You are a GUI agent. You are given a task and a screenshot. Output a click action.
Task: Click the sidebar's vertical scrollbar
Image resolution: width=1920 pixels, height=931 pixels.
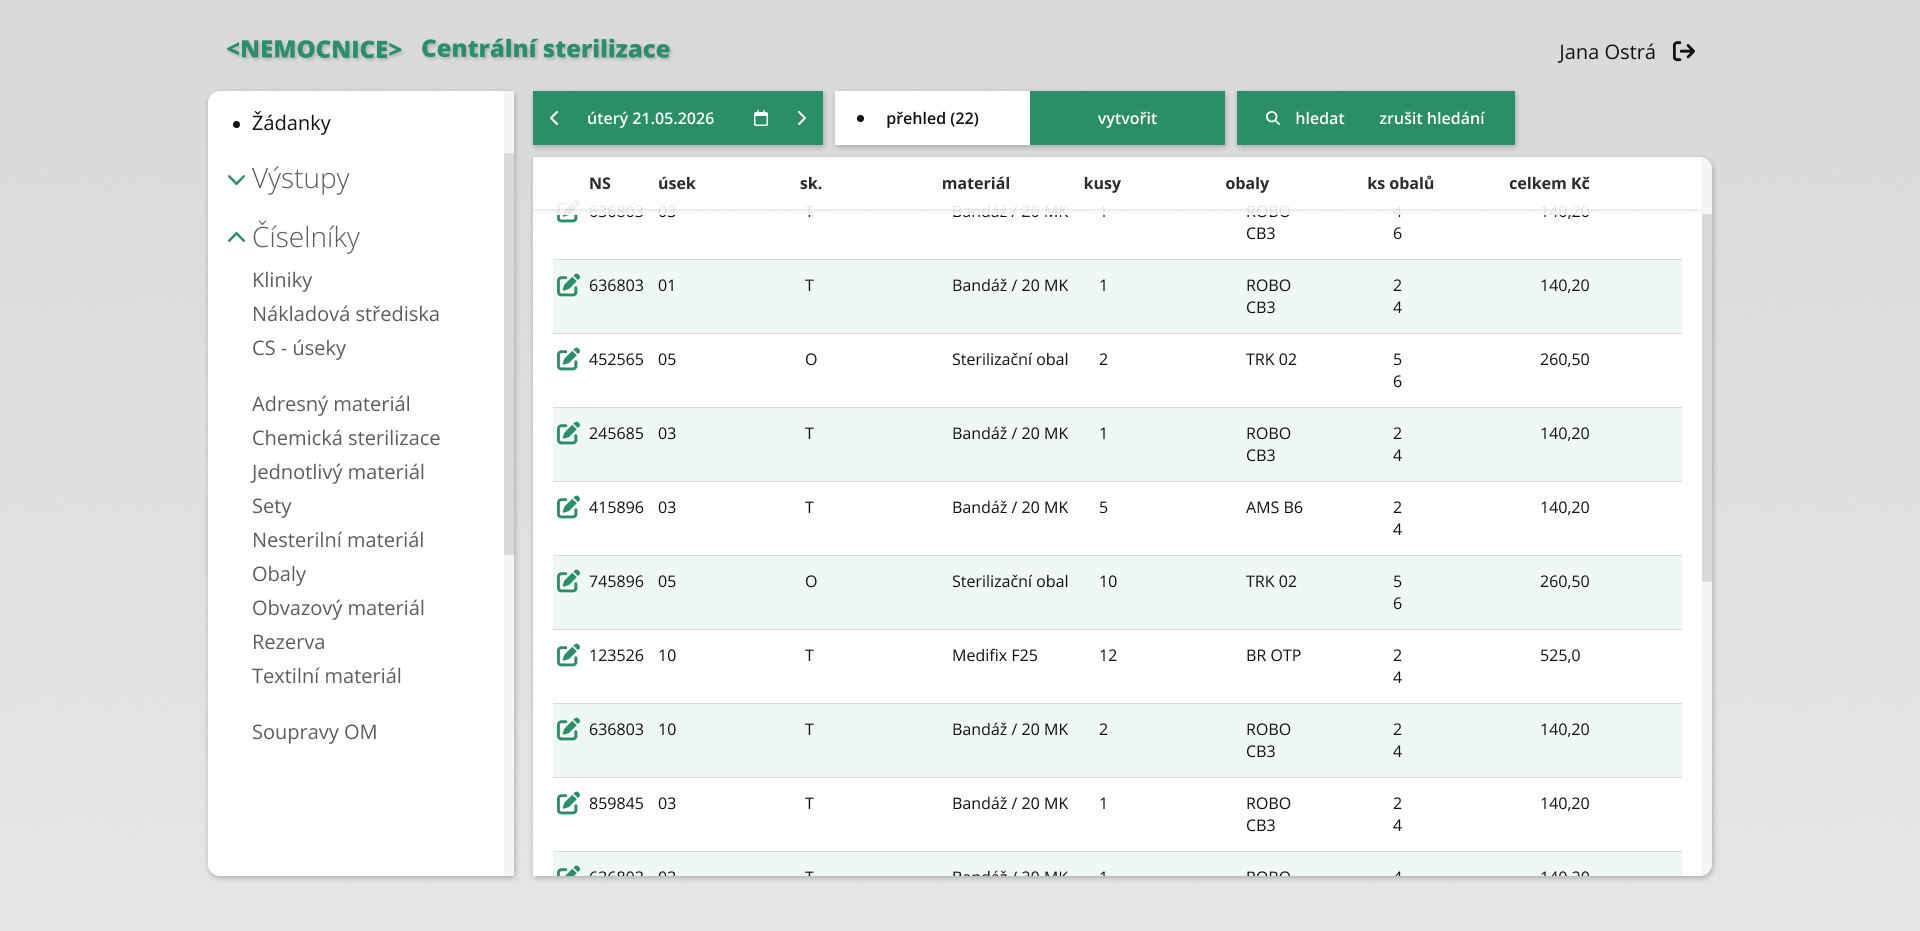tap(509, 354)
